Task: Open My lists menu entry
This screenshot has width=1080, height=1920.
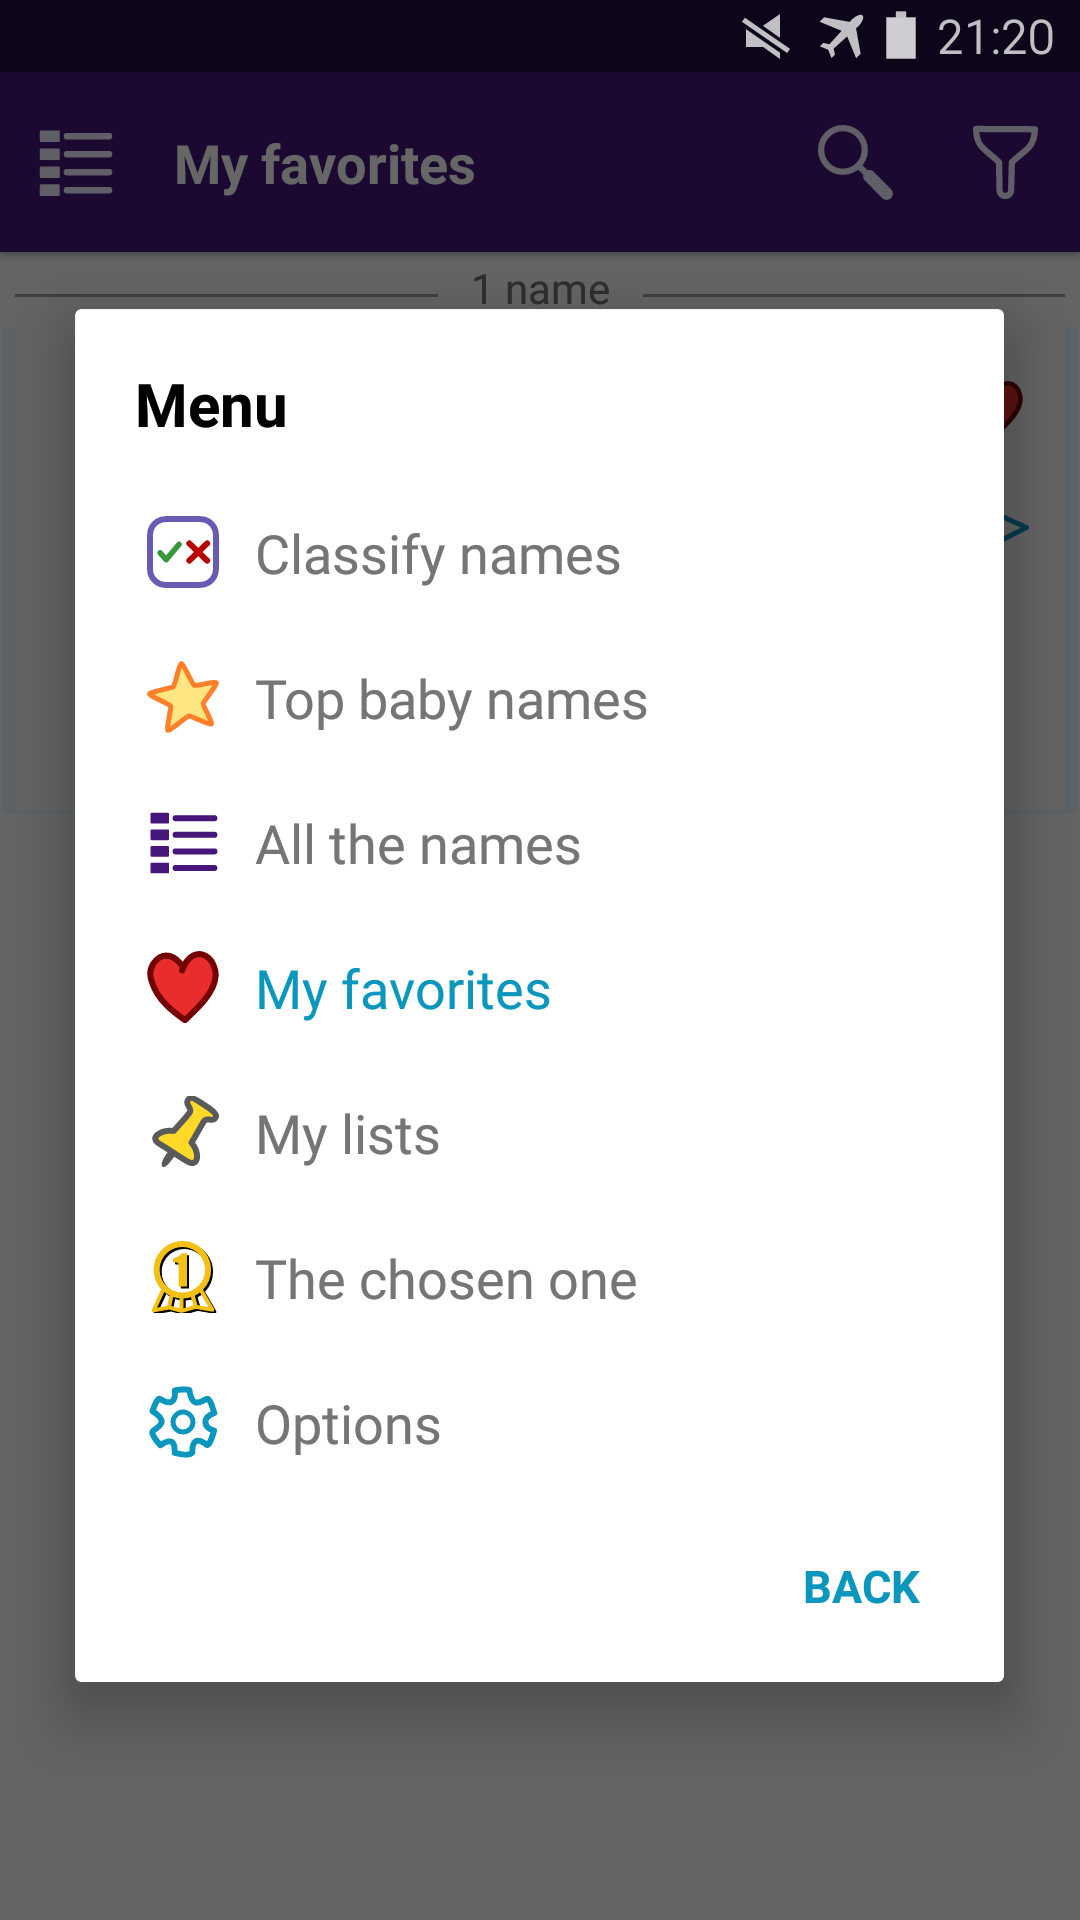Action: coord(348,1135)
